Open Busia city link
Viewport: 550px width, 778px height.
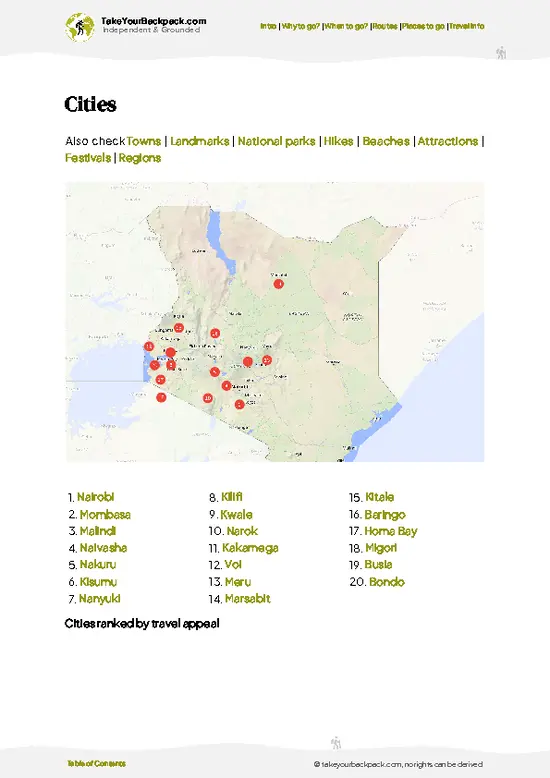pos(378,565)
